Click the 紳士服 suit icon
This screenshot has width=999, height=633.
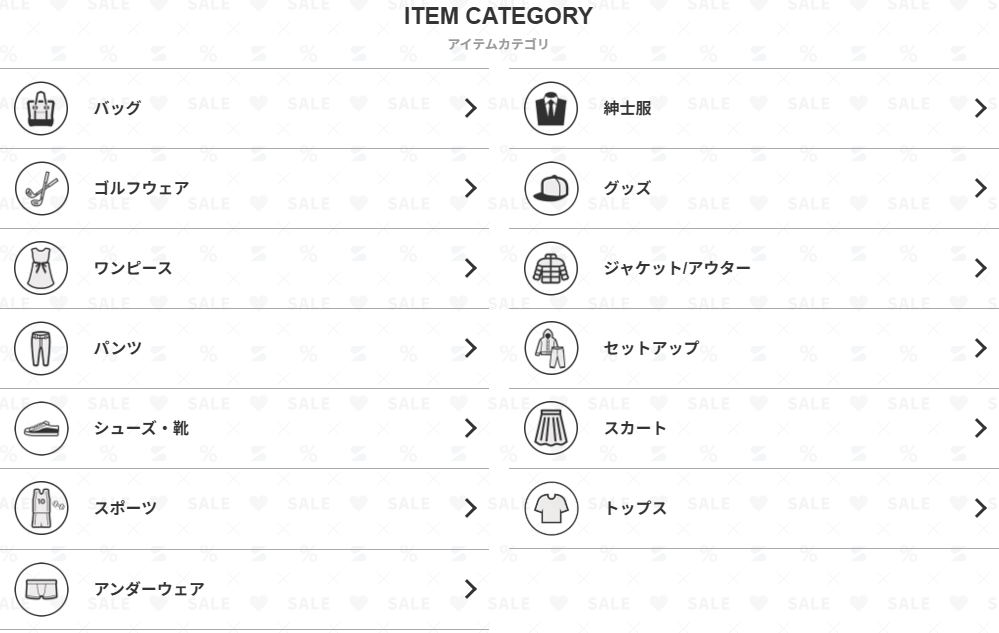(551, 108)
